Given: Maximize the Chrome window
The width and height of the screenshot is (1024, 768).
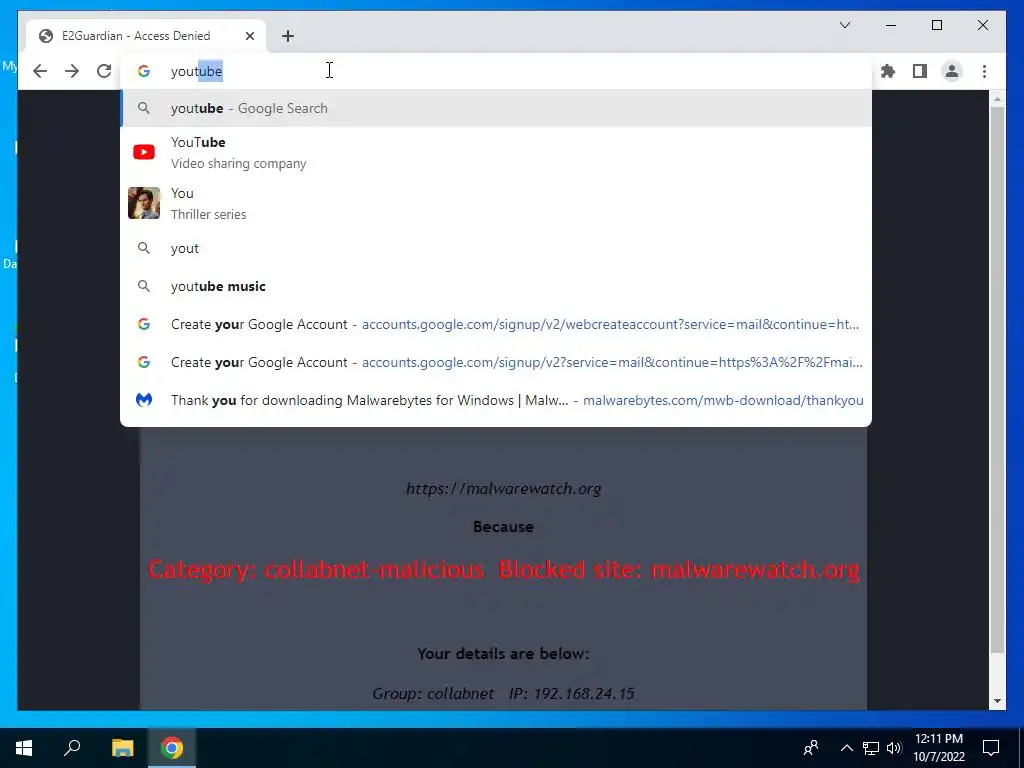Looking at the screenshot, I should [936, 25].
